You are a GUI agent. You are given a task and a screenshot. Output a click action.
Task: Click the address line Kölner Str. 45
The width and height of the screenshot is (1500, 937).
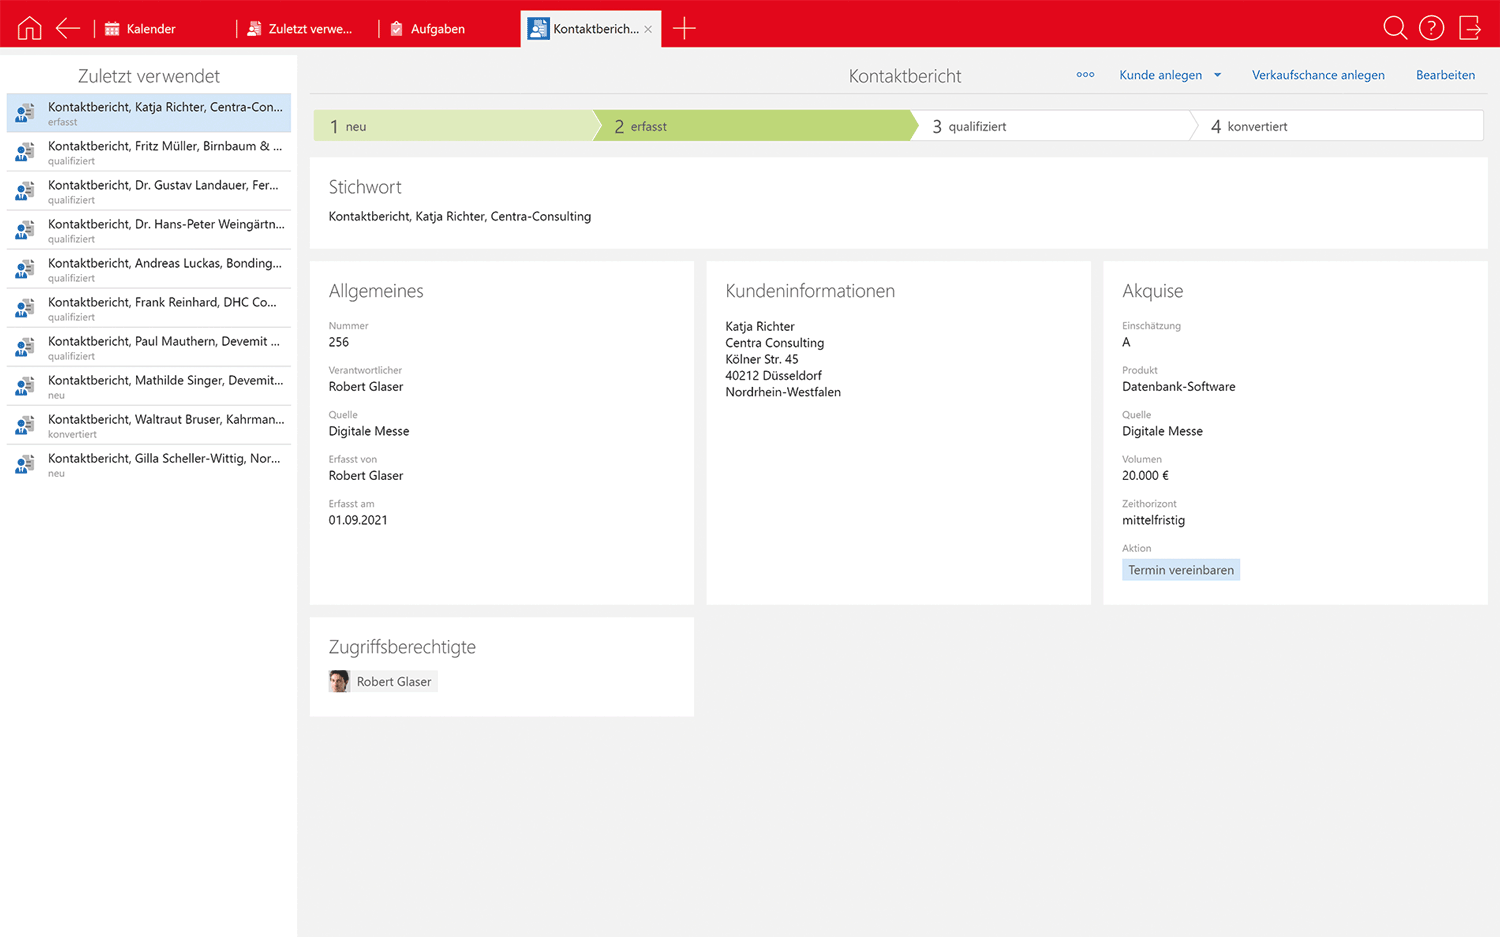click(x=762, y=359)
